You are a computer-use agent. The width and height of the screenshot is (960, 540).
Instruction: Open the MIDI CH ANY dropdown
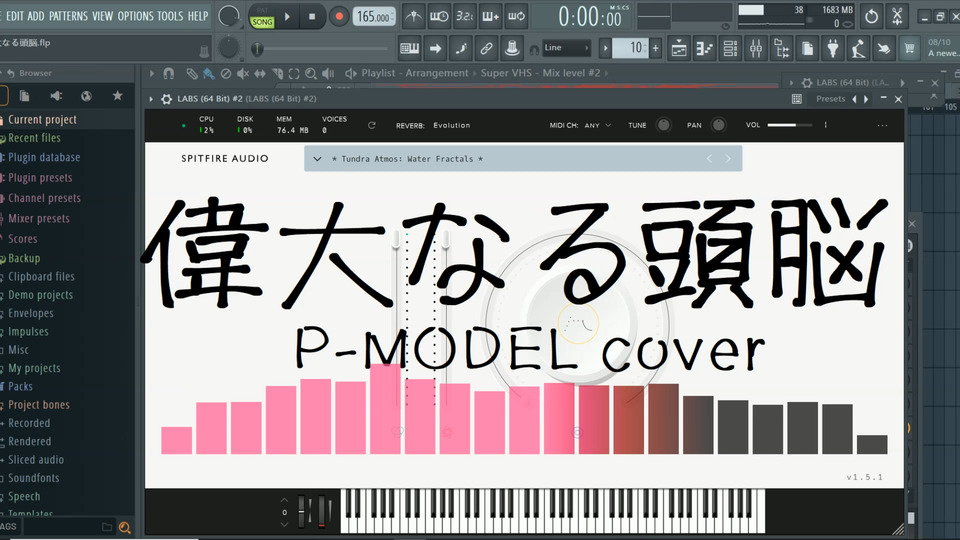pos(597,125)
